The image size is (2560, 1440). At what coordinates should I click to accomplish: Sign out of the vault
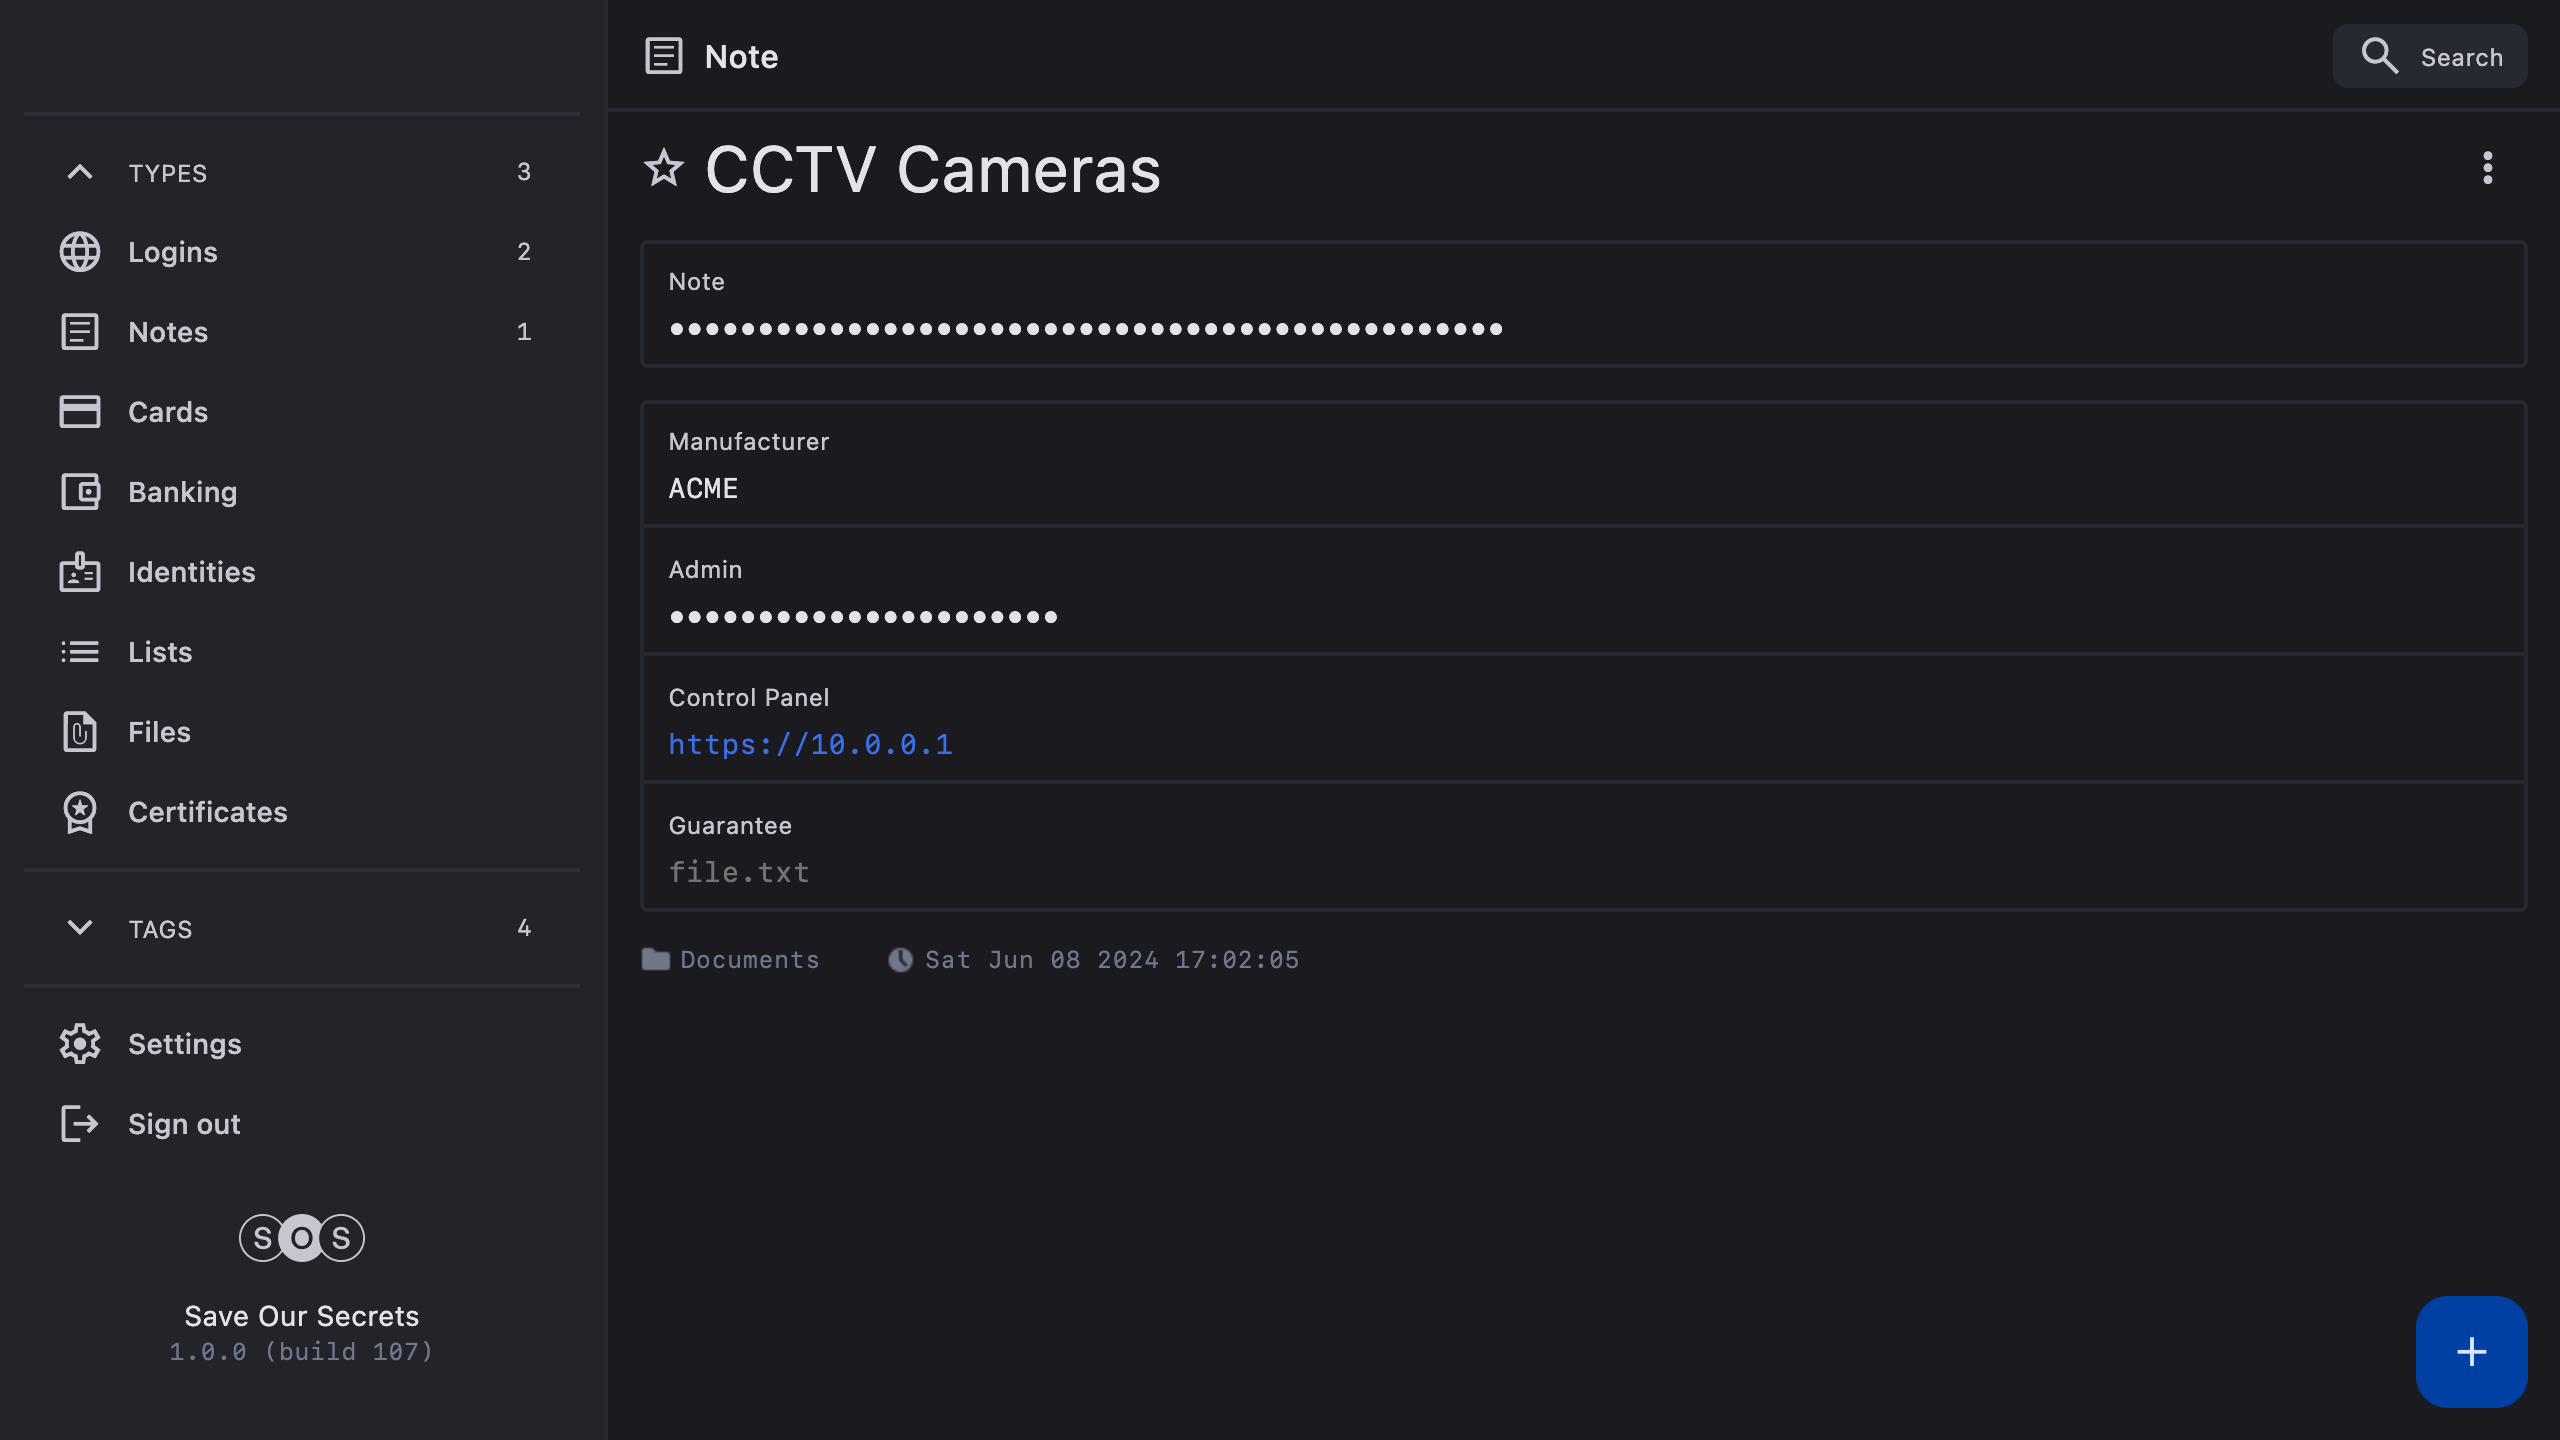click(x=184, y=1124)
